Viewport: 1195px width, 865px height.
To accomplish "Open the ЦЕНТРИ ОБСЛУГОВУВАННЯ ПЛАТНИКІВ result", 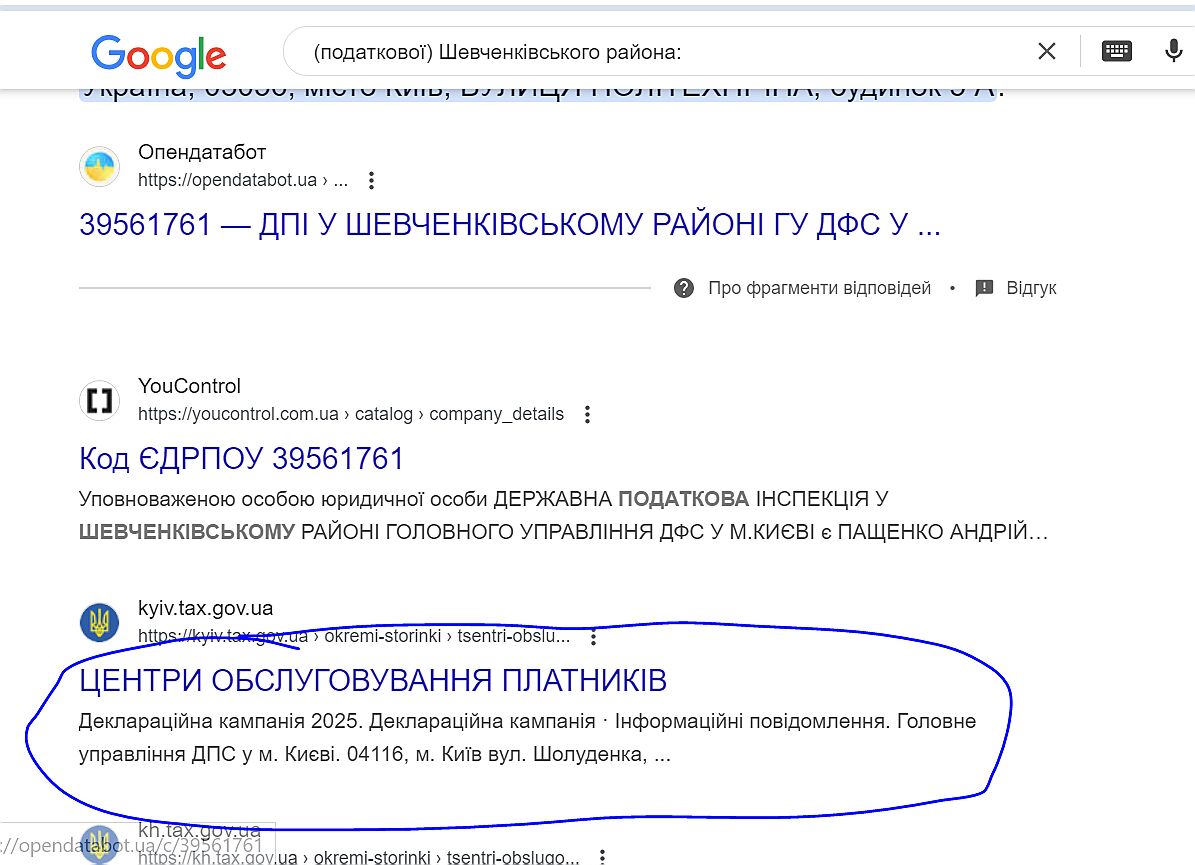I will point(372,681).
